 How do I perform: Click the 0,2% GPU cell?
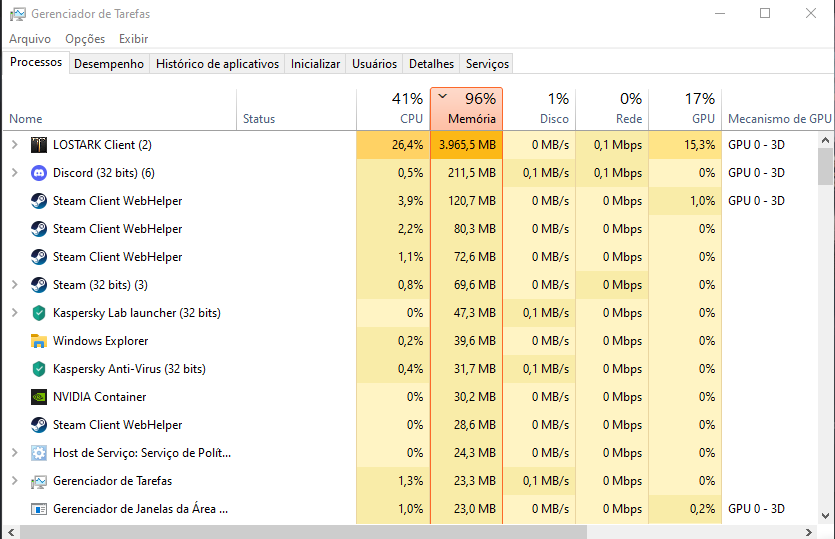pos(685,509)
